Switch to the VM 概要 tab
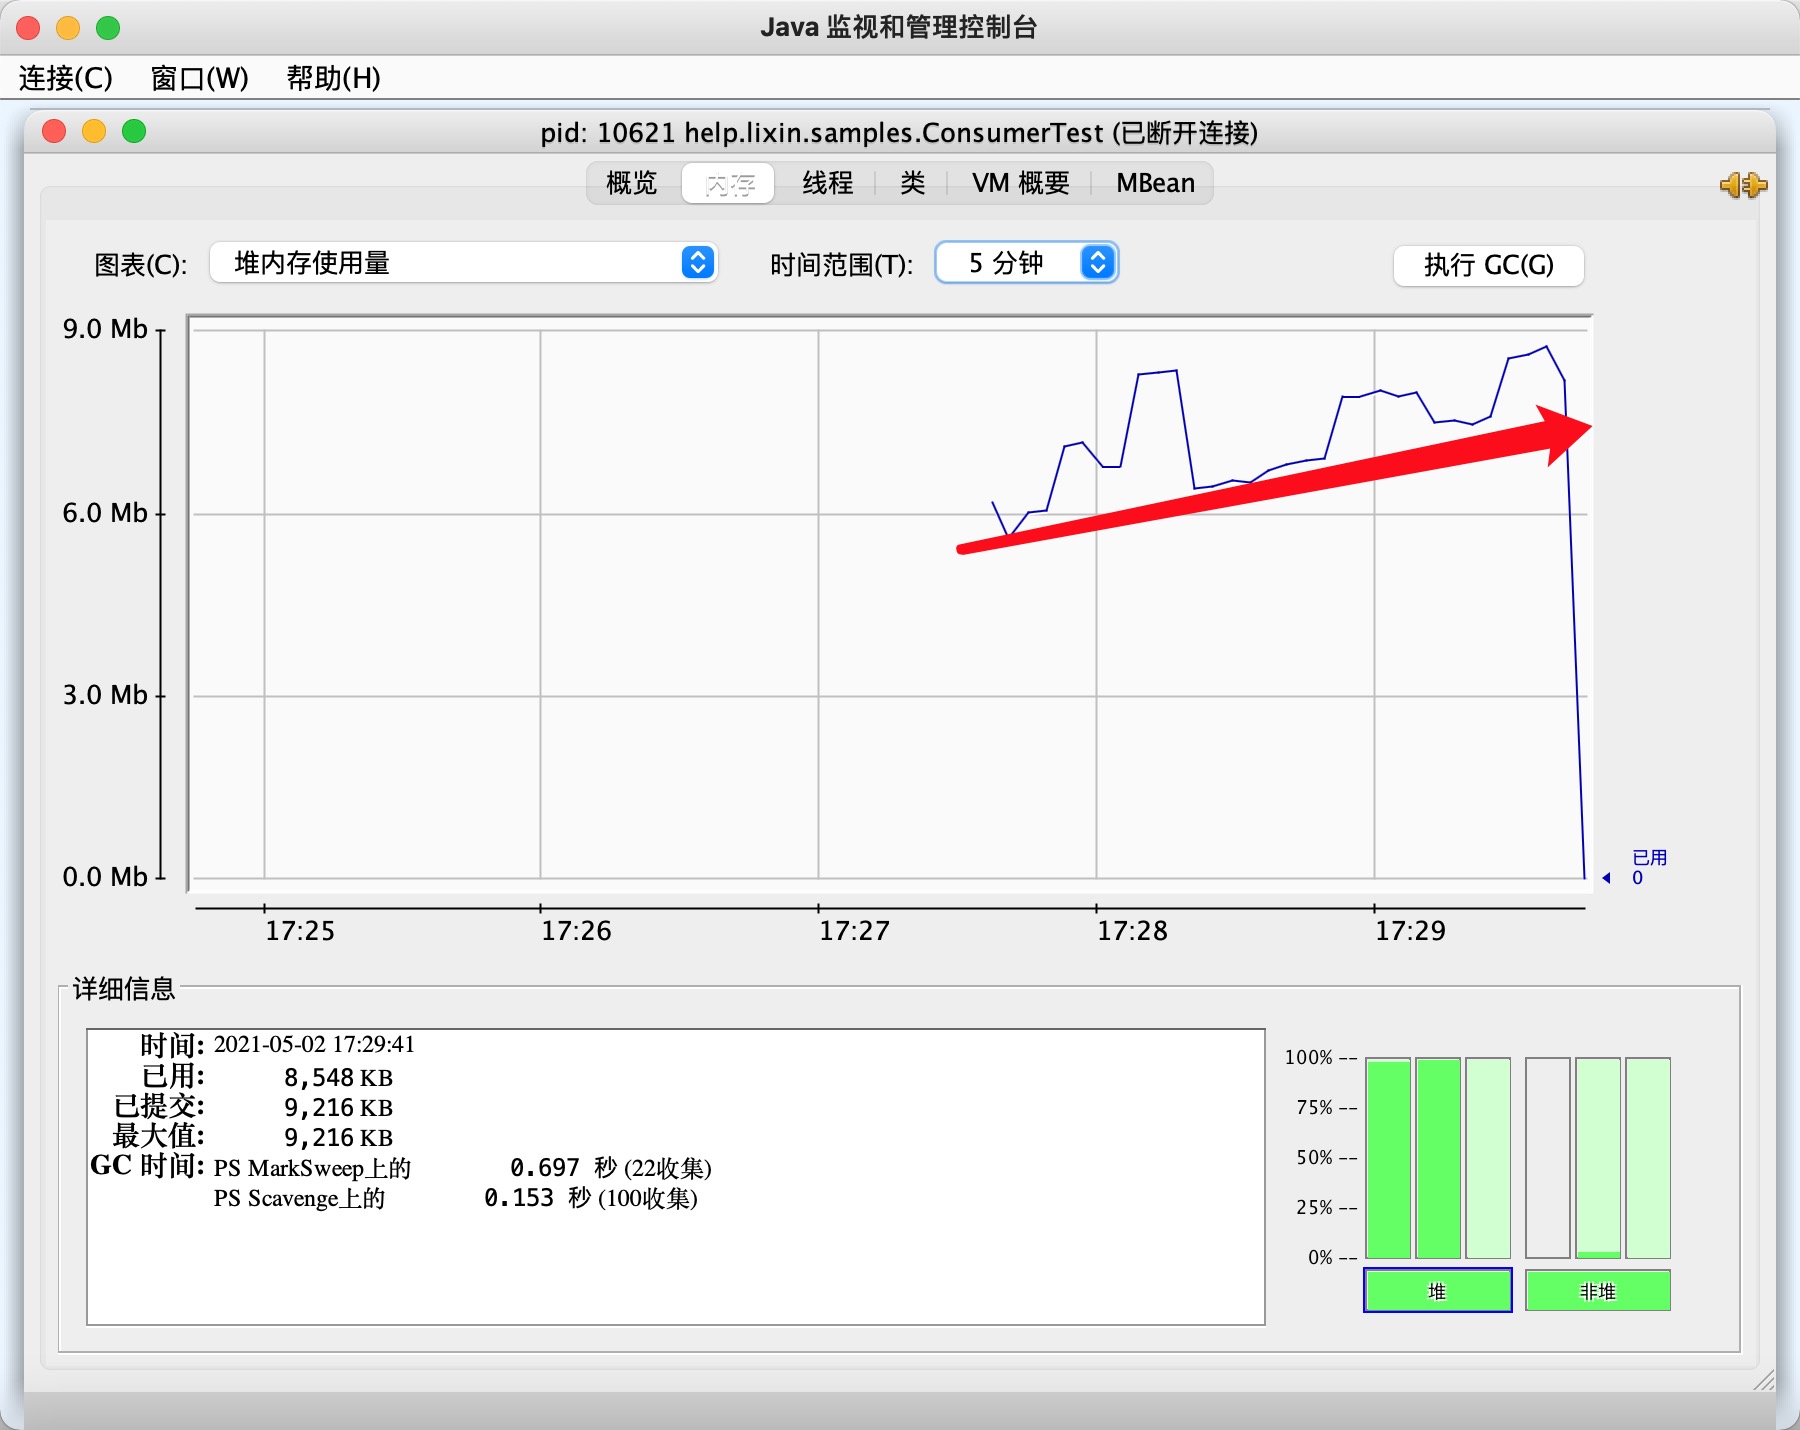Image resolution: width=1800 pixels, height=1430 pixels. tap(1020, 183)
